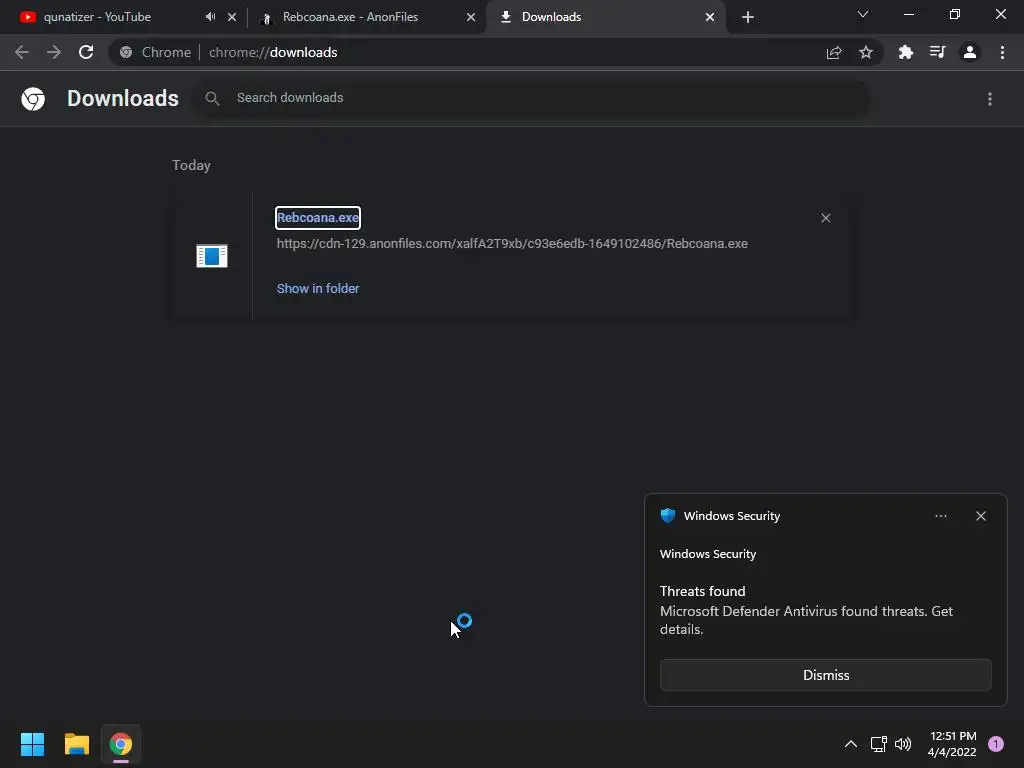This screenshot has height=768, width=1024.
Task: Click the Chrome site info chip
Action: coord(156,52)
